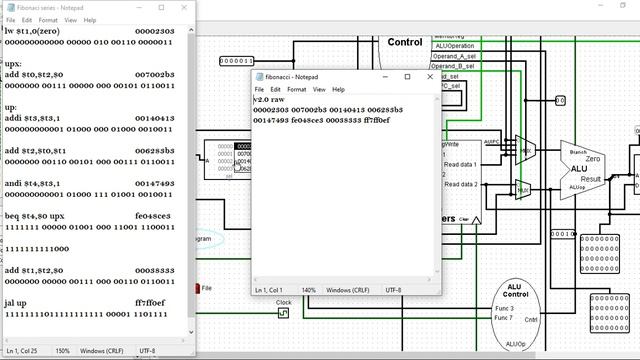Click ALUOperation output label on Control
The width and height of the screenshot is (640, 360).
coord(455,46)
